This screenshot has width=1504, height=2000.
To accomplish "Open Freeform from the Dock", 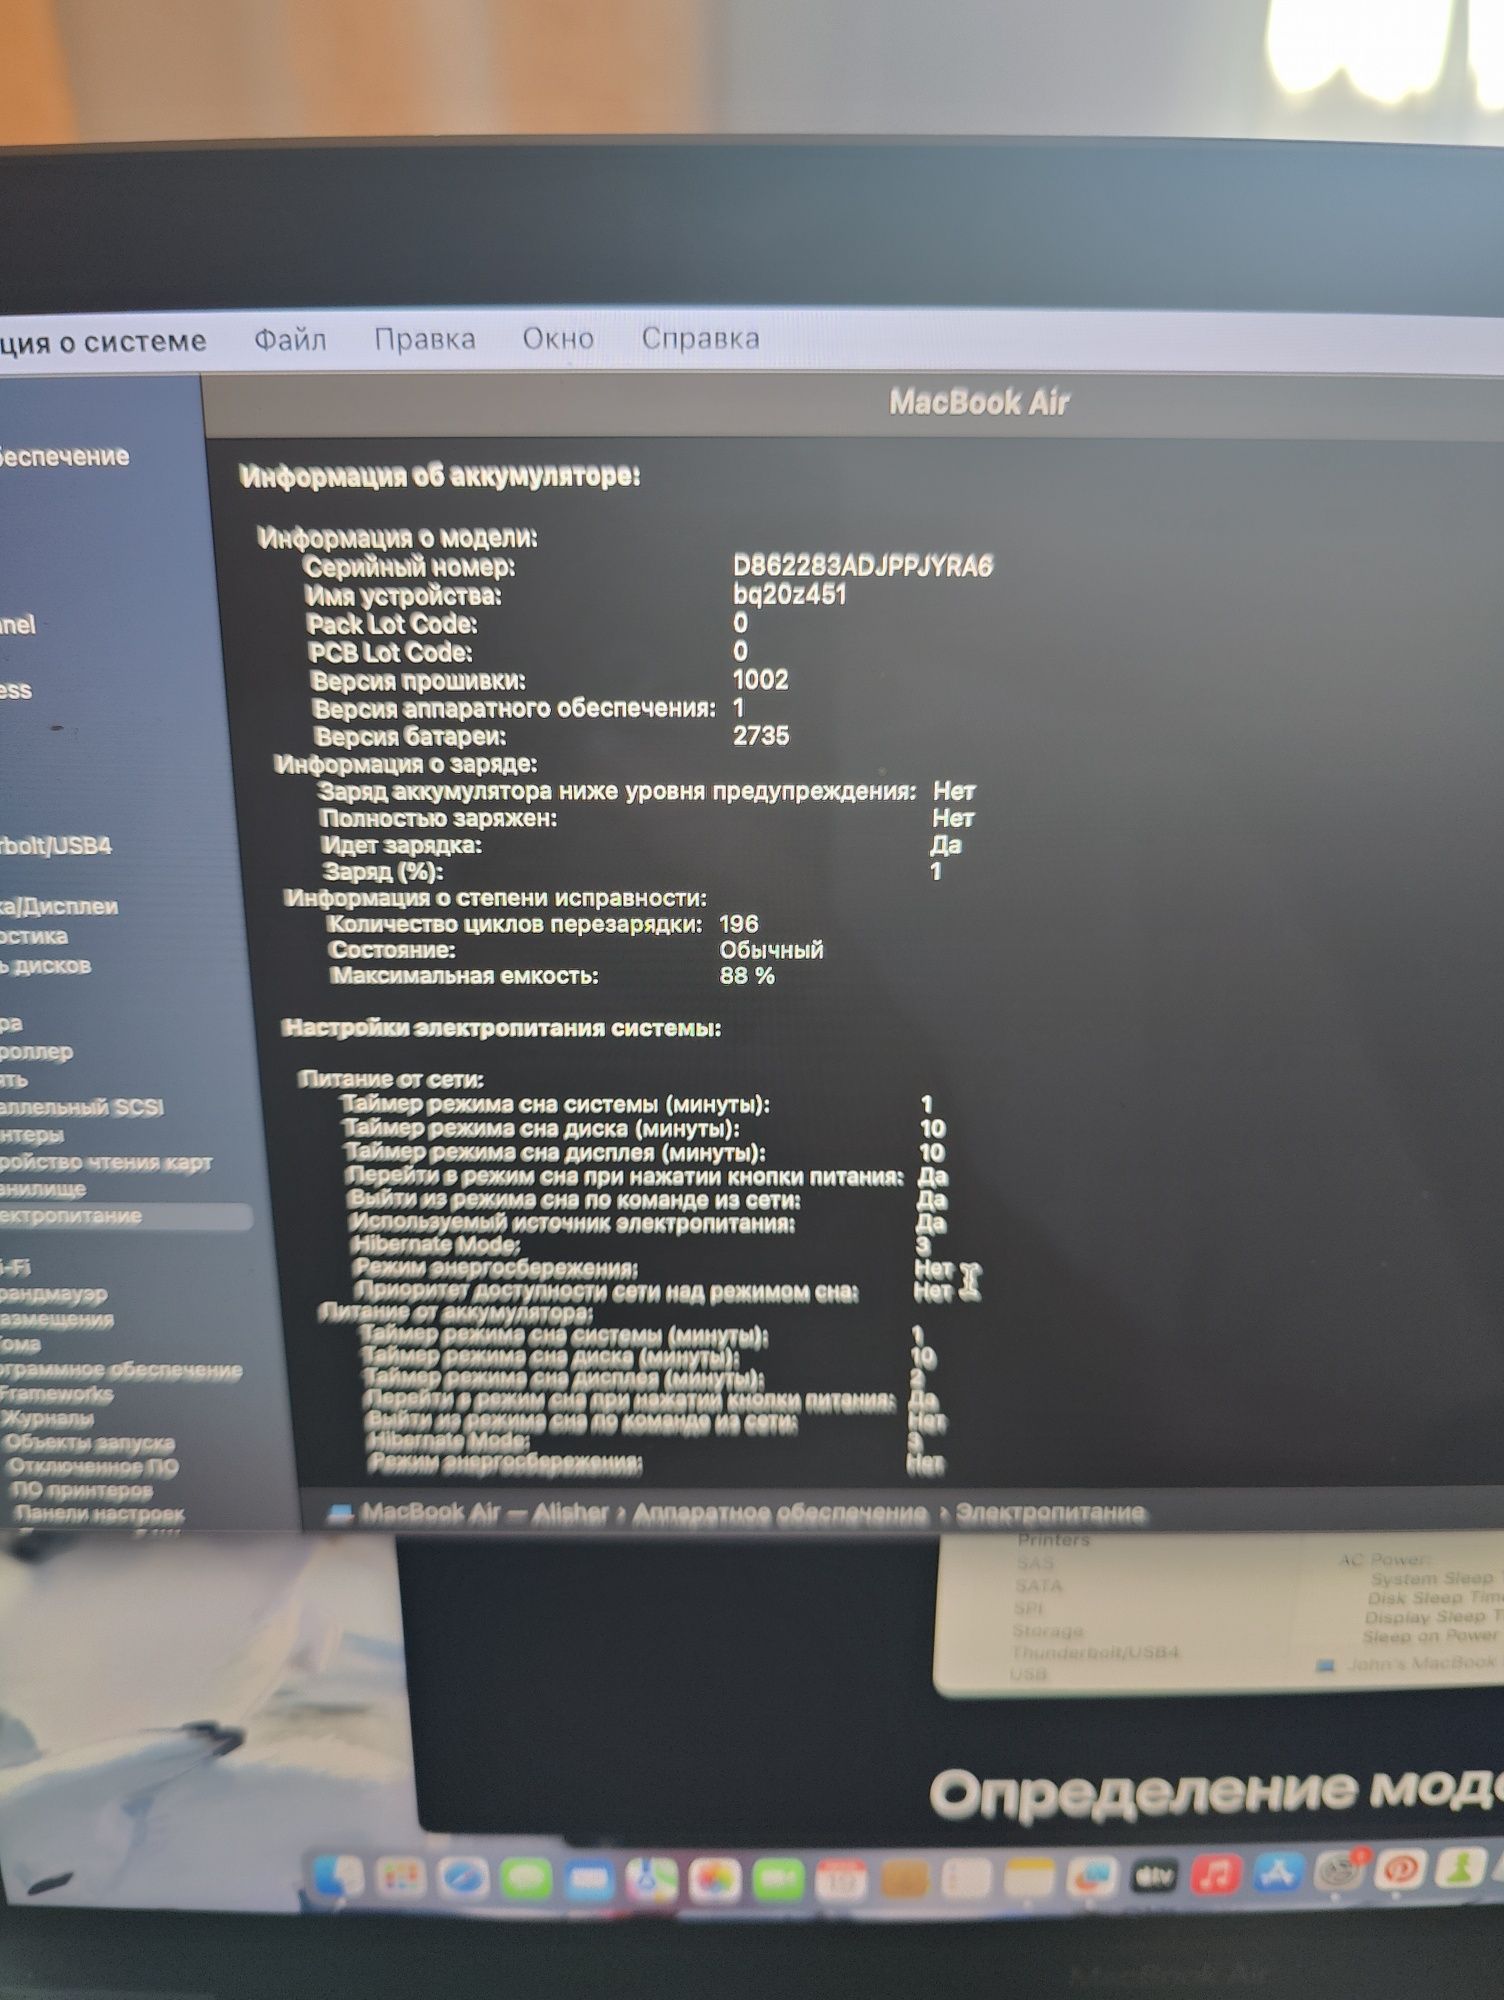I will 1092,1878.
